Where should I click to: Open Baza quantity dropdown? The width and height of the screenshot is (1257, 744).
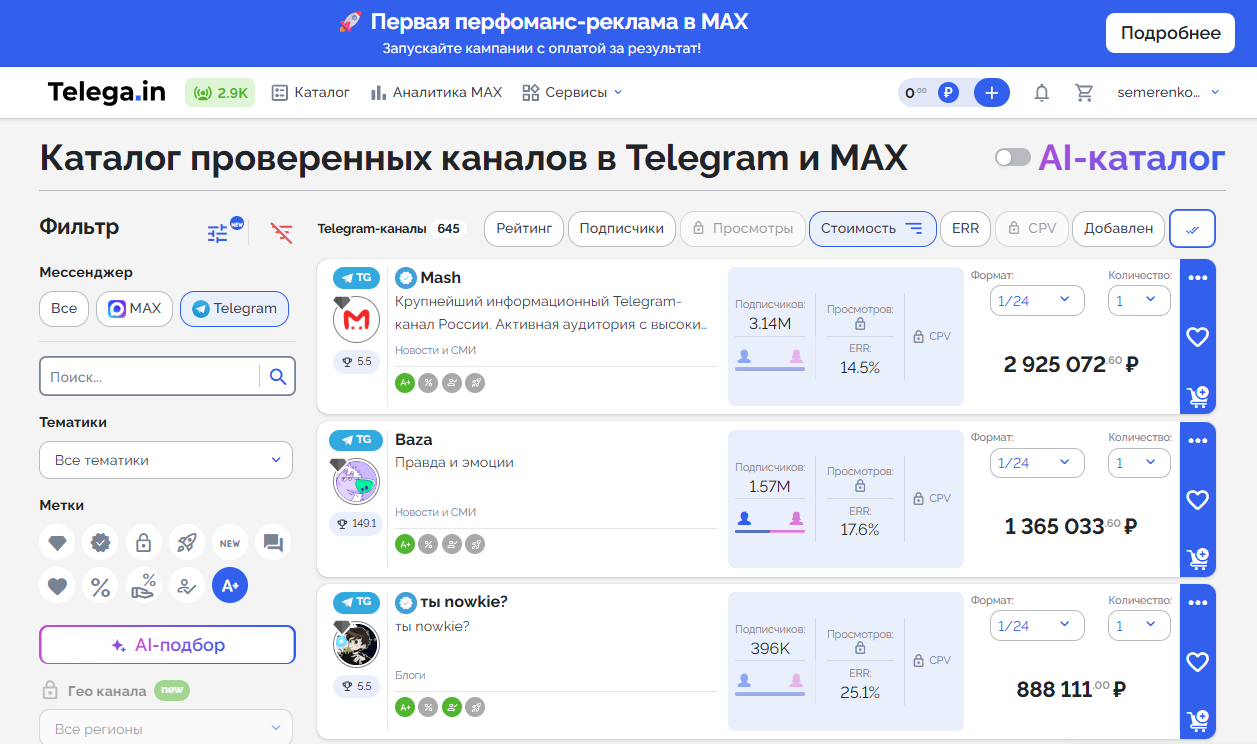1139,462
